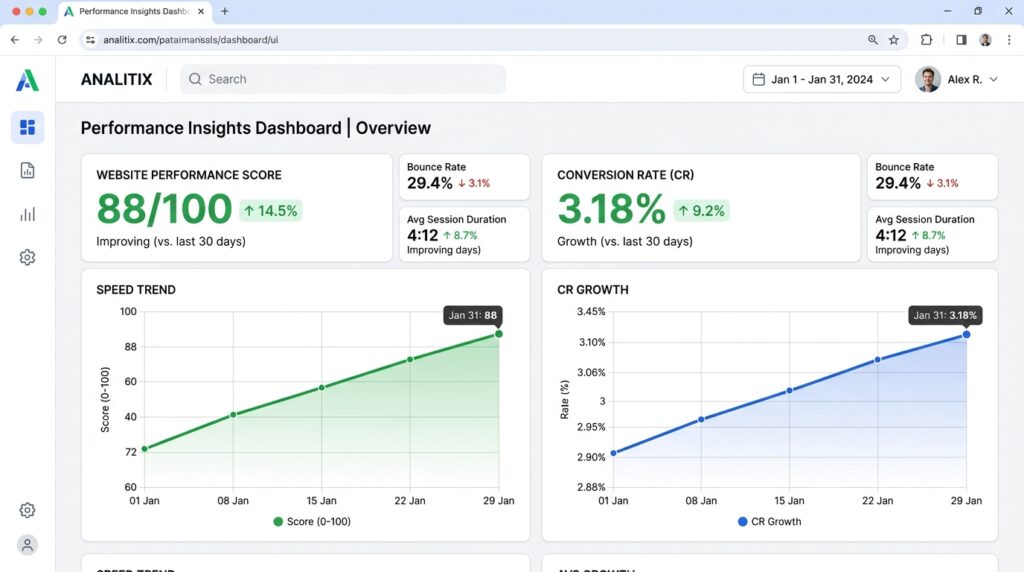Select the bar chart analytics sidebar icon

click(x=27, y=214)
